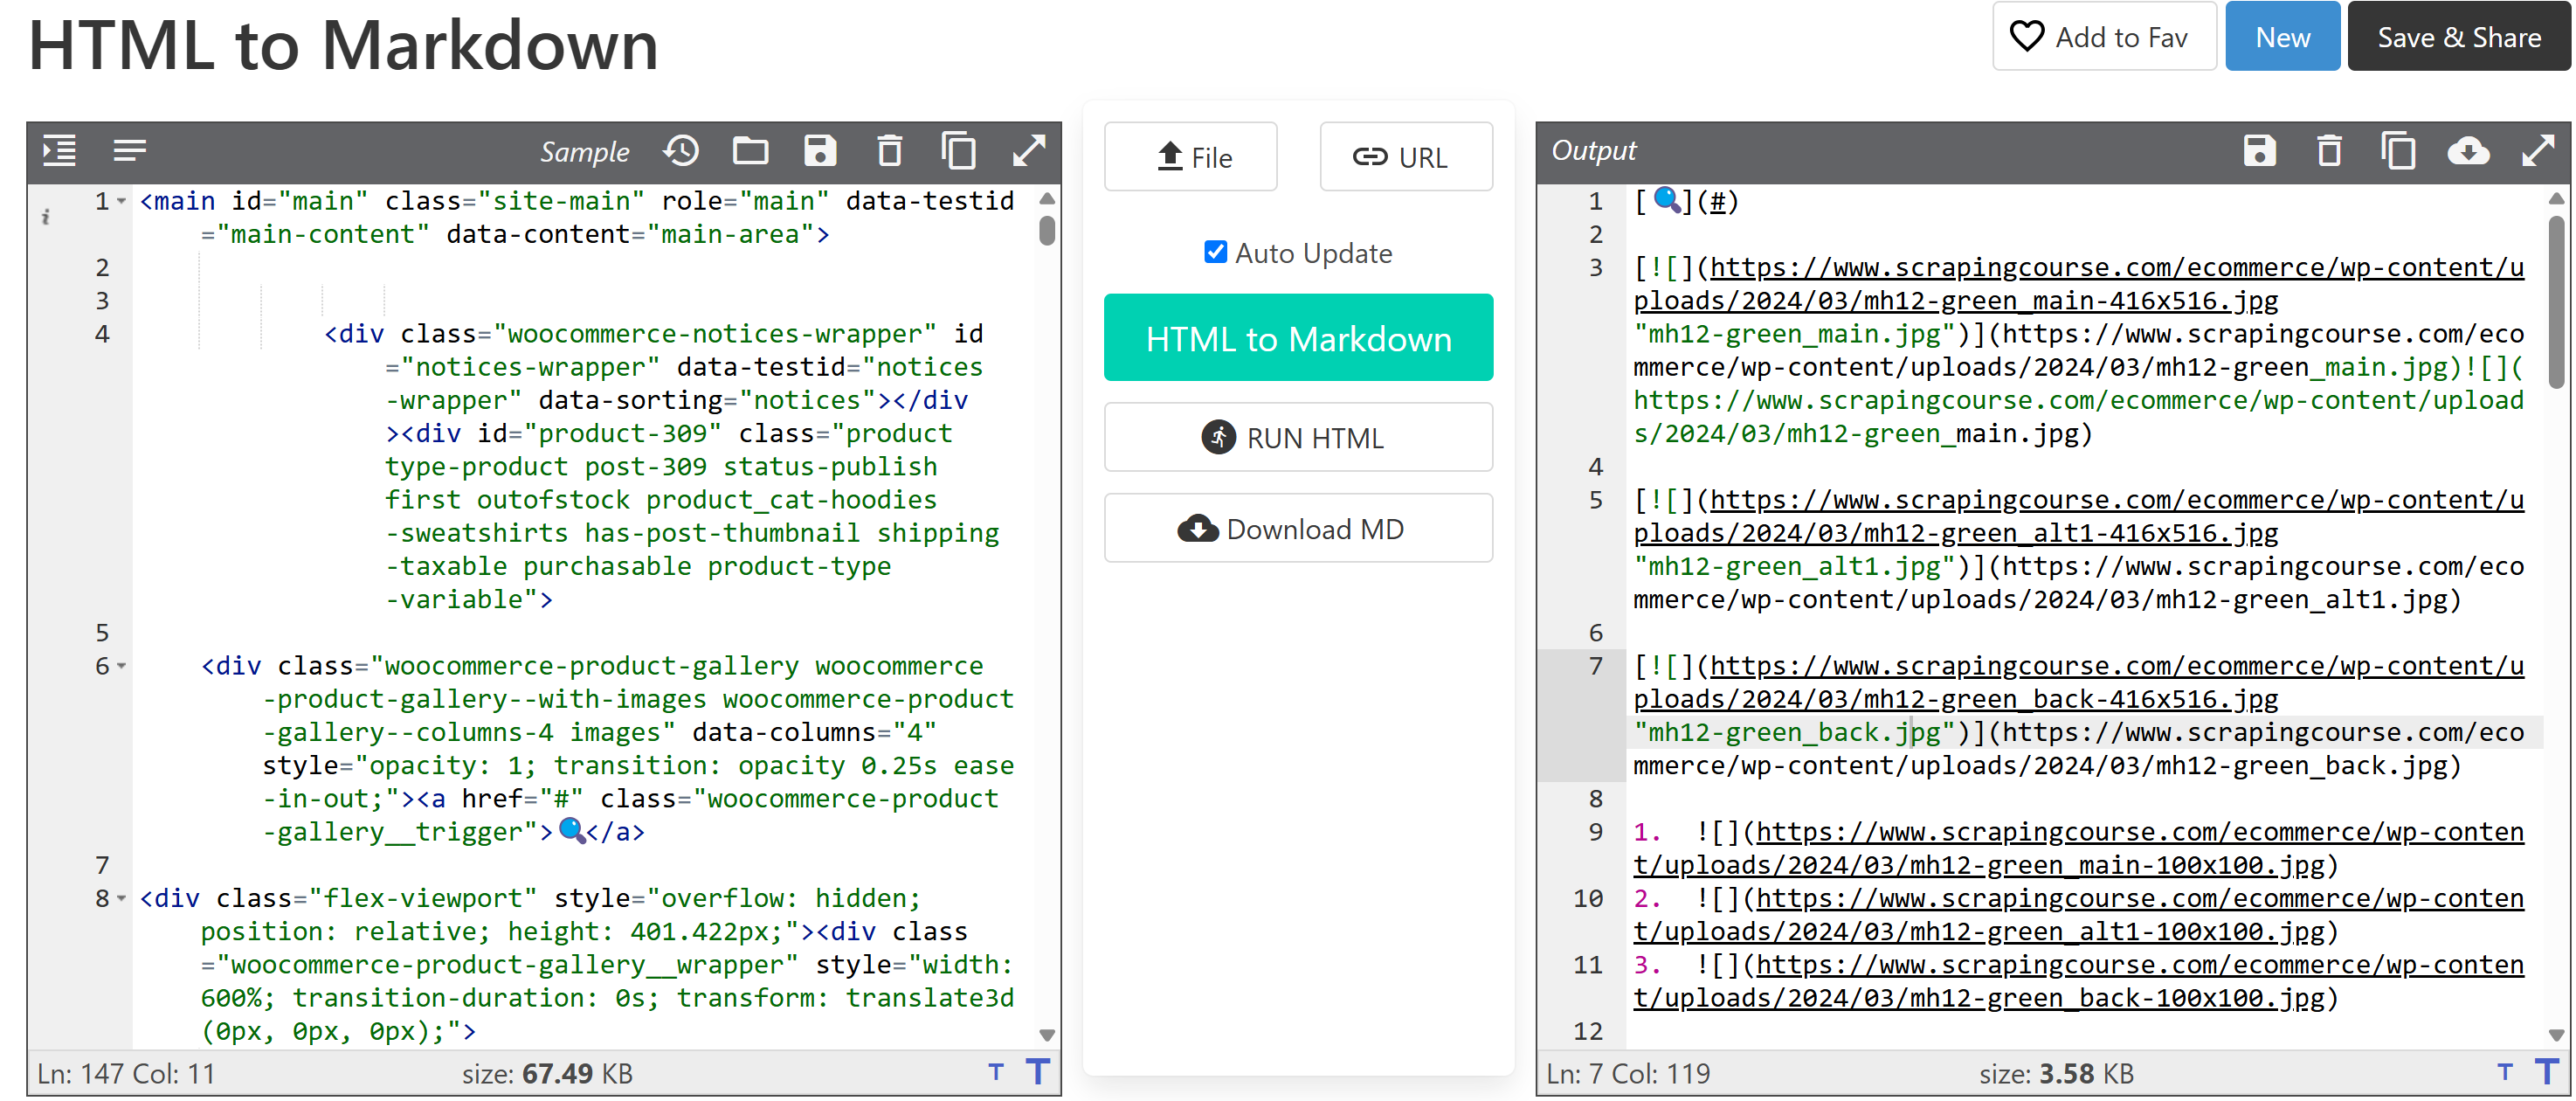The height and width of the screenshot is (1101, 2576).
Task: Toggle the Auto Update checkbox
Action: coord(1215,252)
